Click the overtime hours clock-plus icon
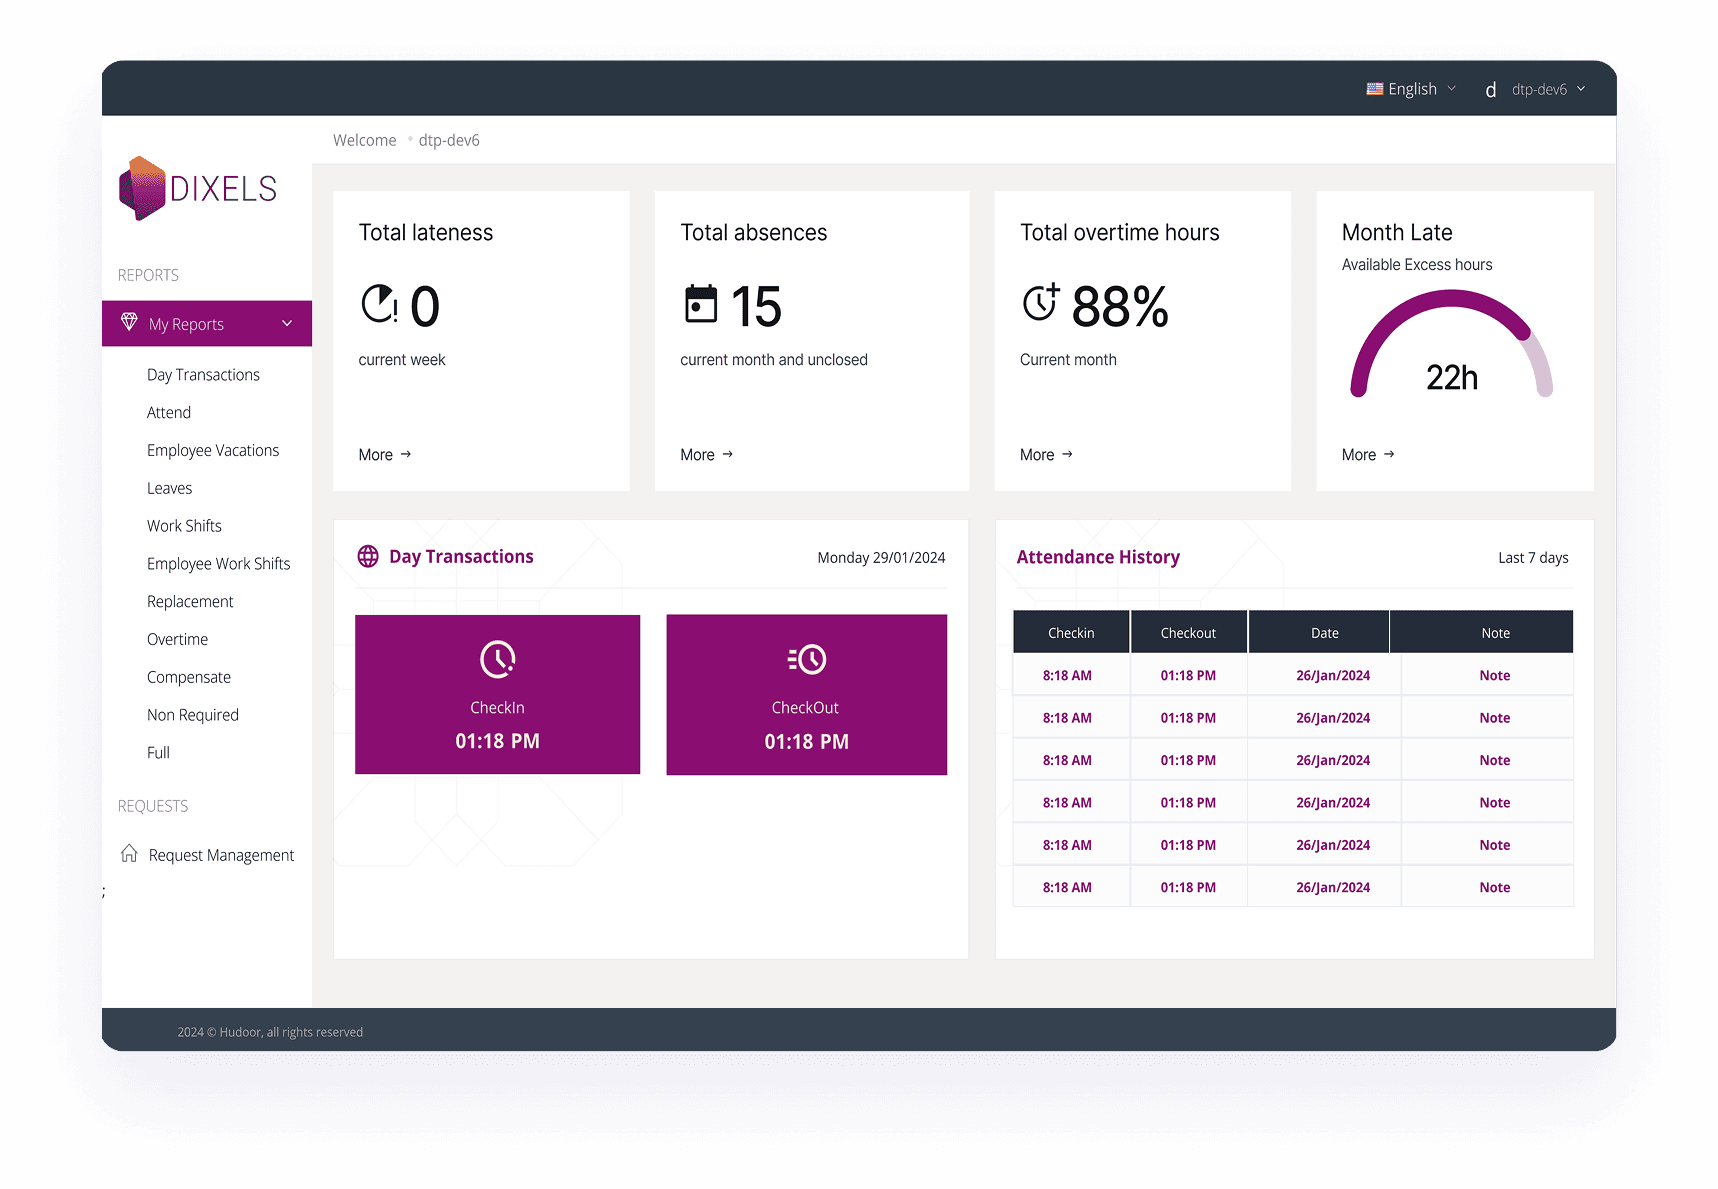 1040,302
